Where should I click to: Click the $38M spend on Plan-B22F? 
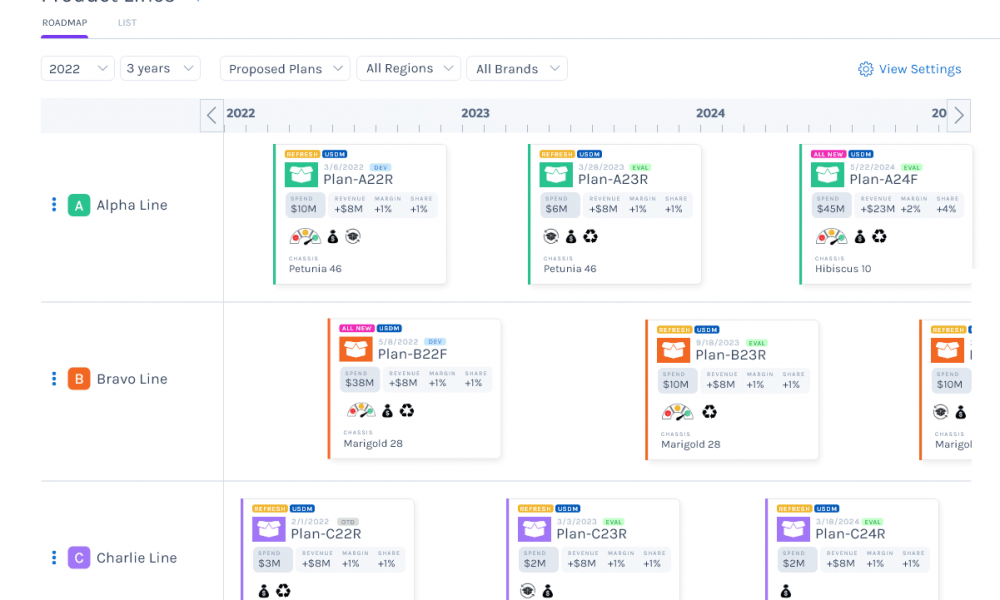pyautogui.click(x=359, y=383)
